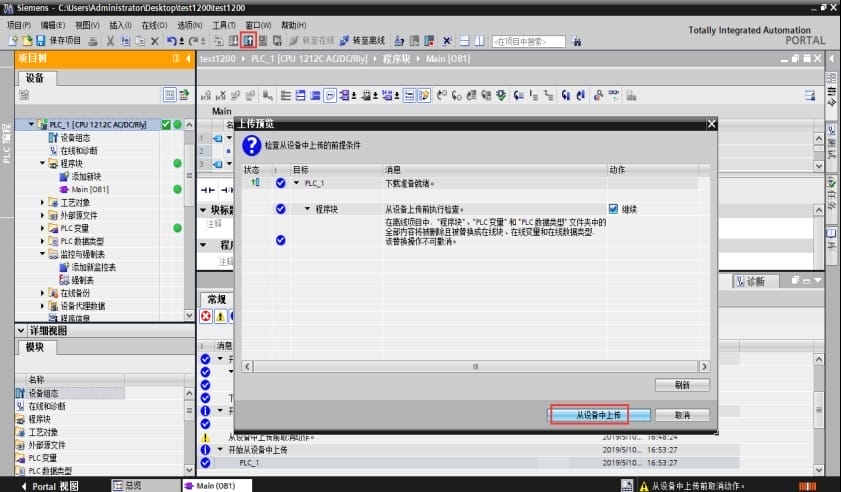Toggle the 继续 checkbox in upload dialog
Image resolution: width=841 pixels, height=492 pixels.
pyautogui.click(x=614, y=209)
